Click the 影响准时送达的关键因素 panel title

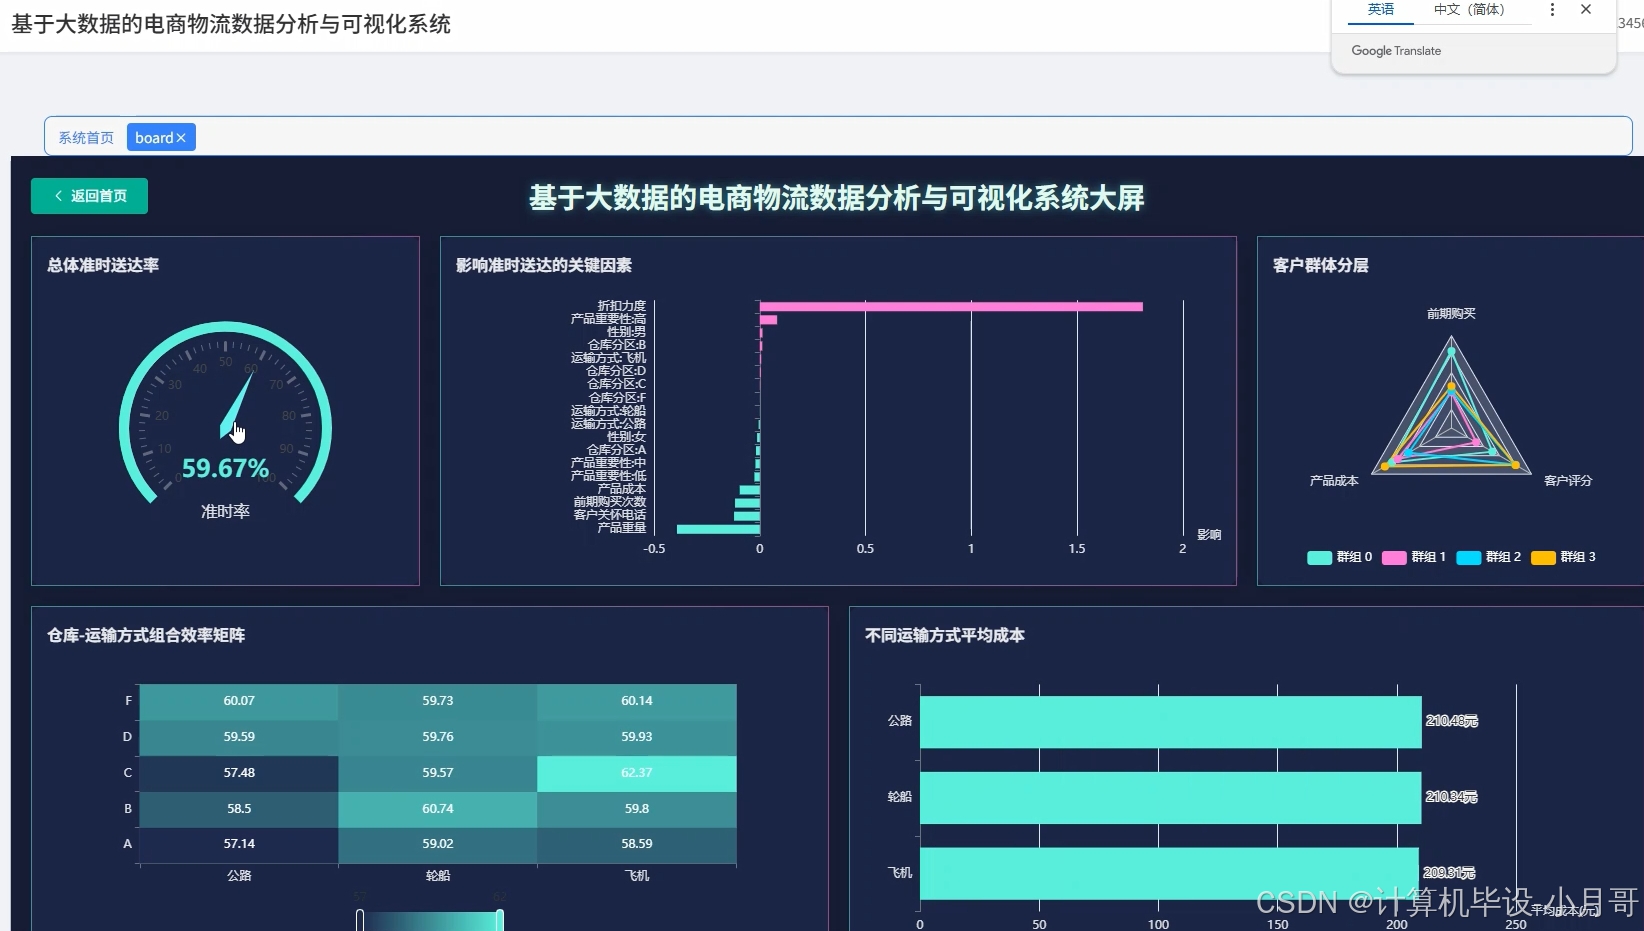[544, 265]
